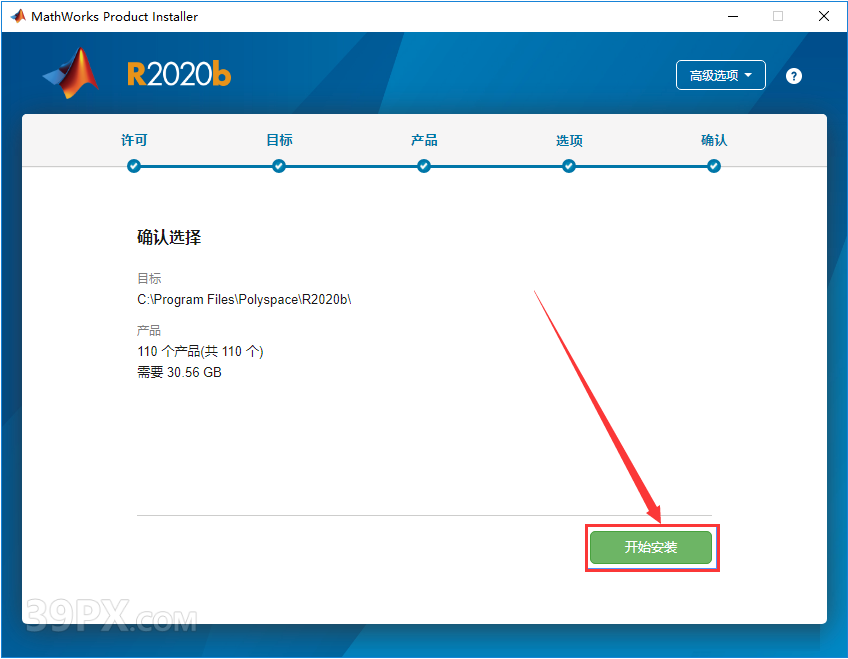
Task: Open the help question mark icon
Action: tap(793, 76)
